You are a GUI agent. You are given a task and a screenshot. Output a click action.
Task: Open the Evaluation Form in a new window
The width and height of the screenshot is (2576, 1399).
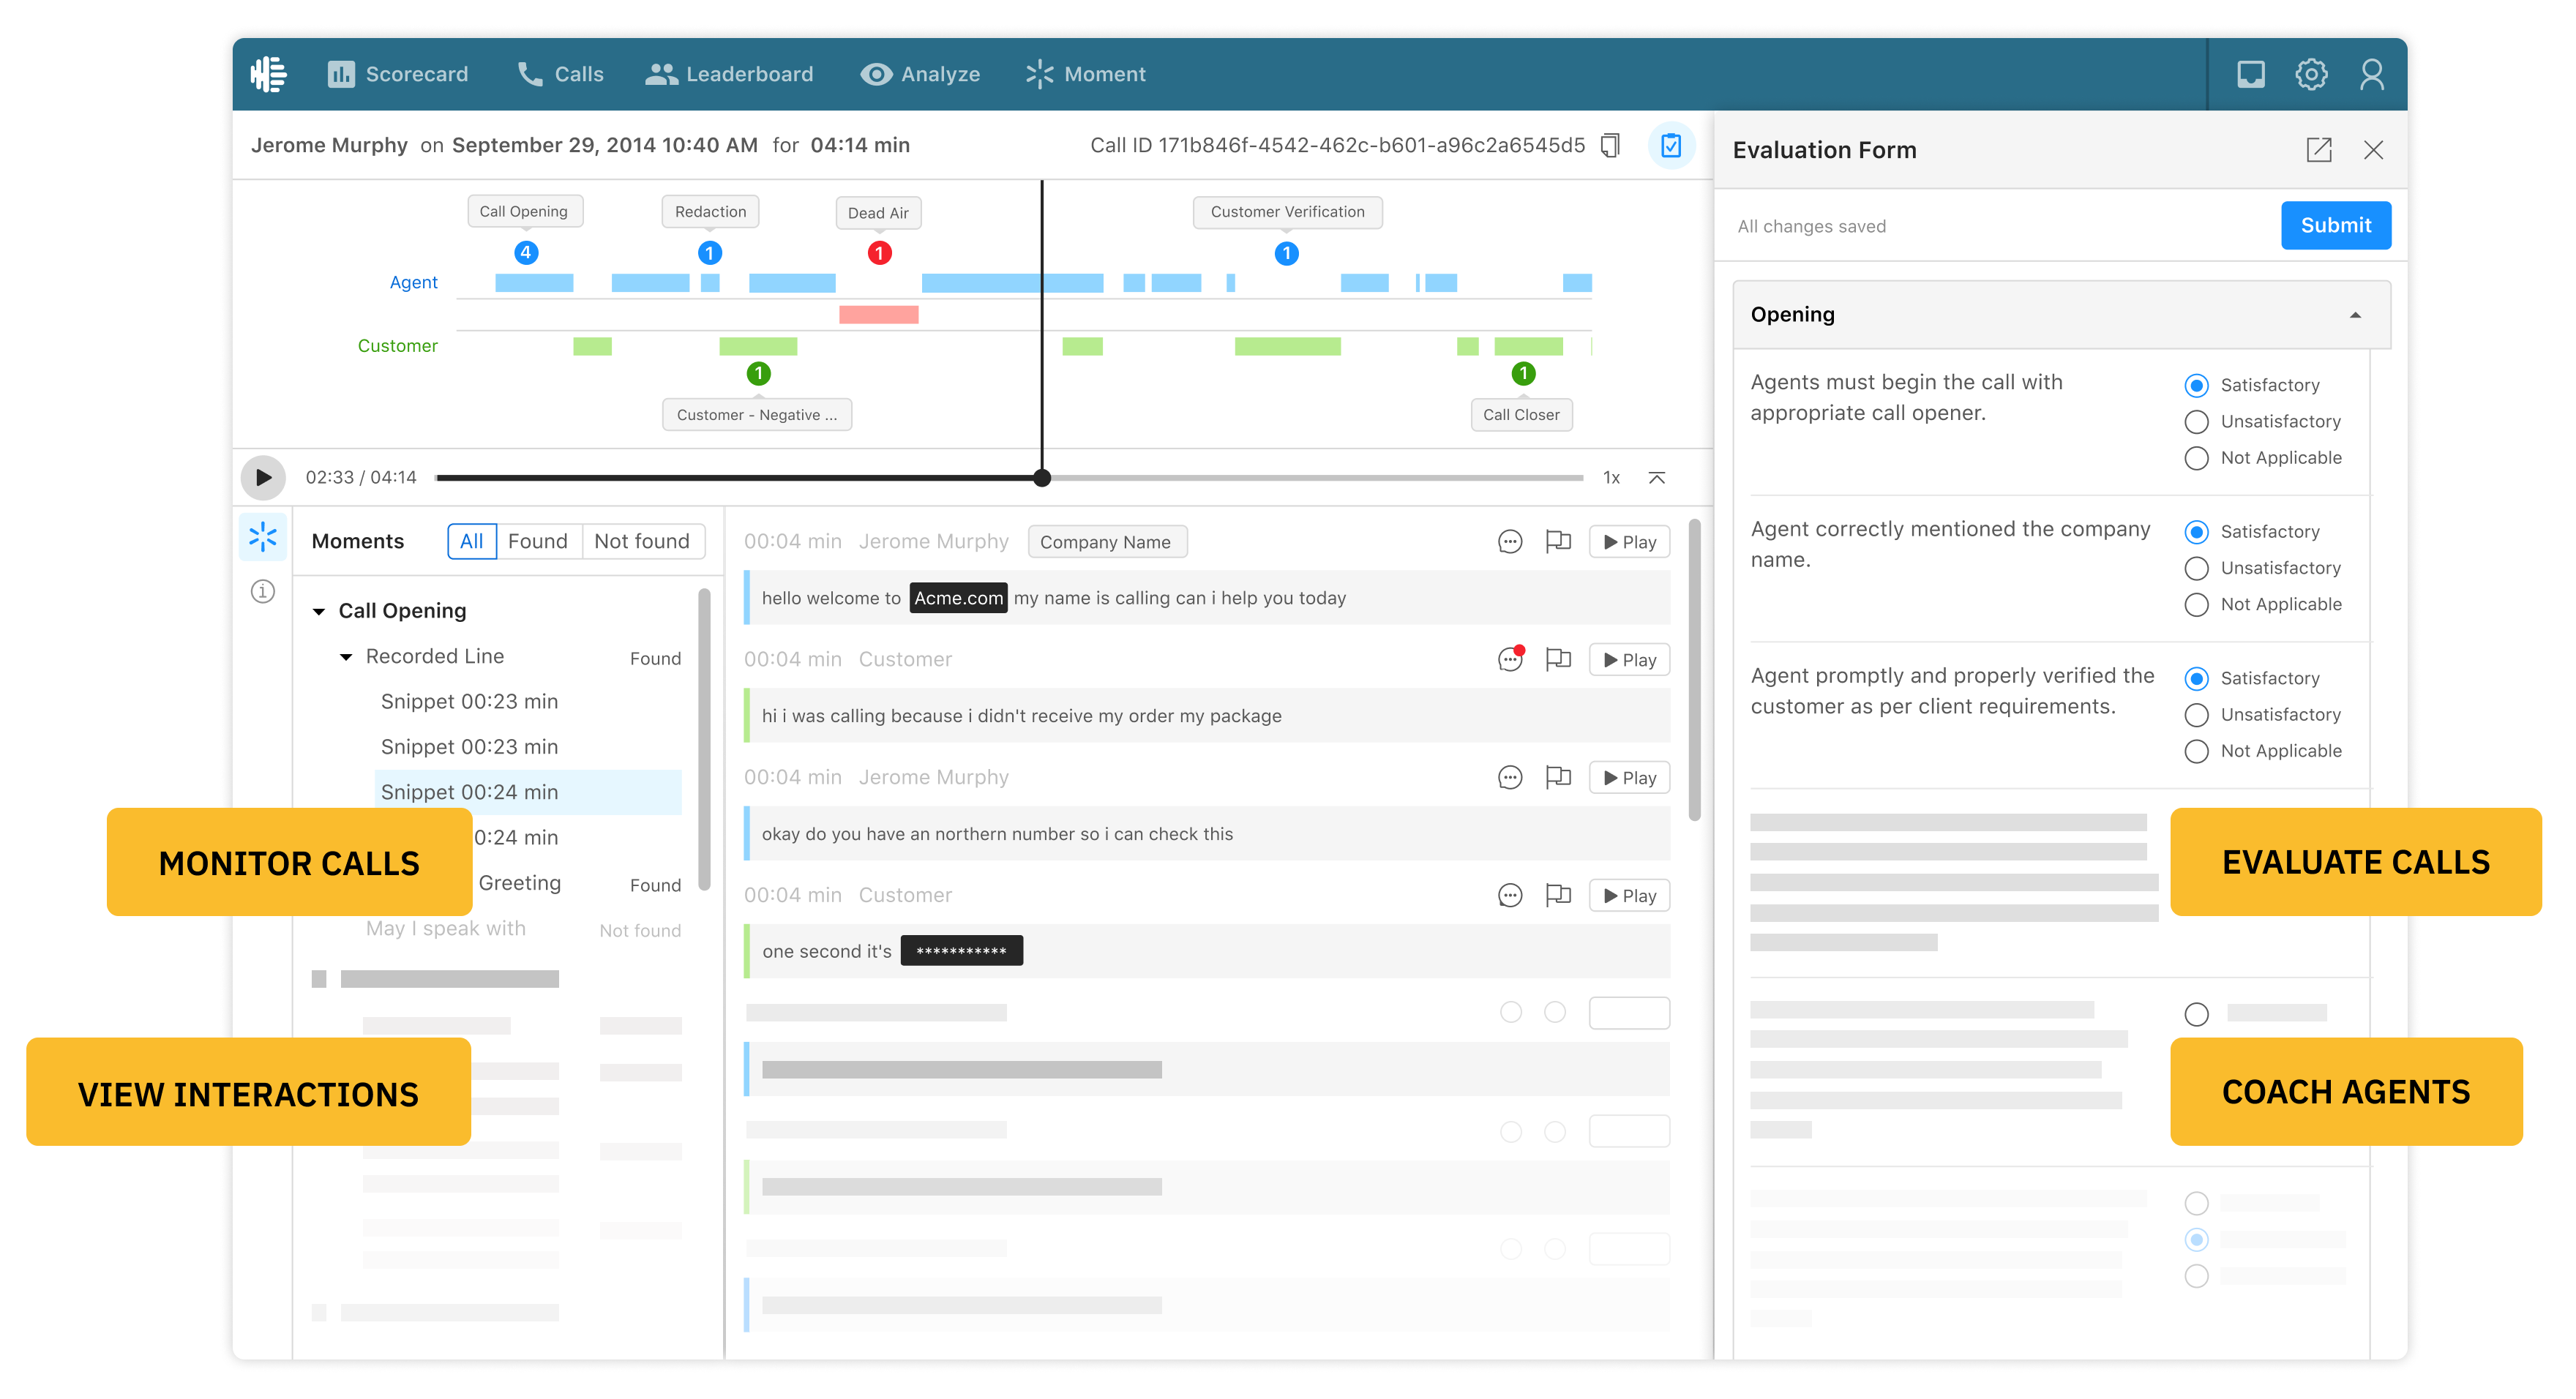2319,150
